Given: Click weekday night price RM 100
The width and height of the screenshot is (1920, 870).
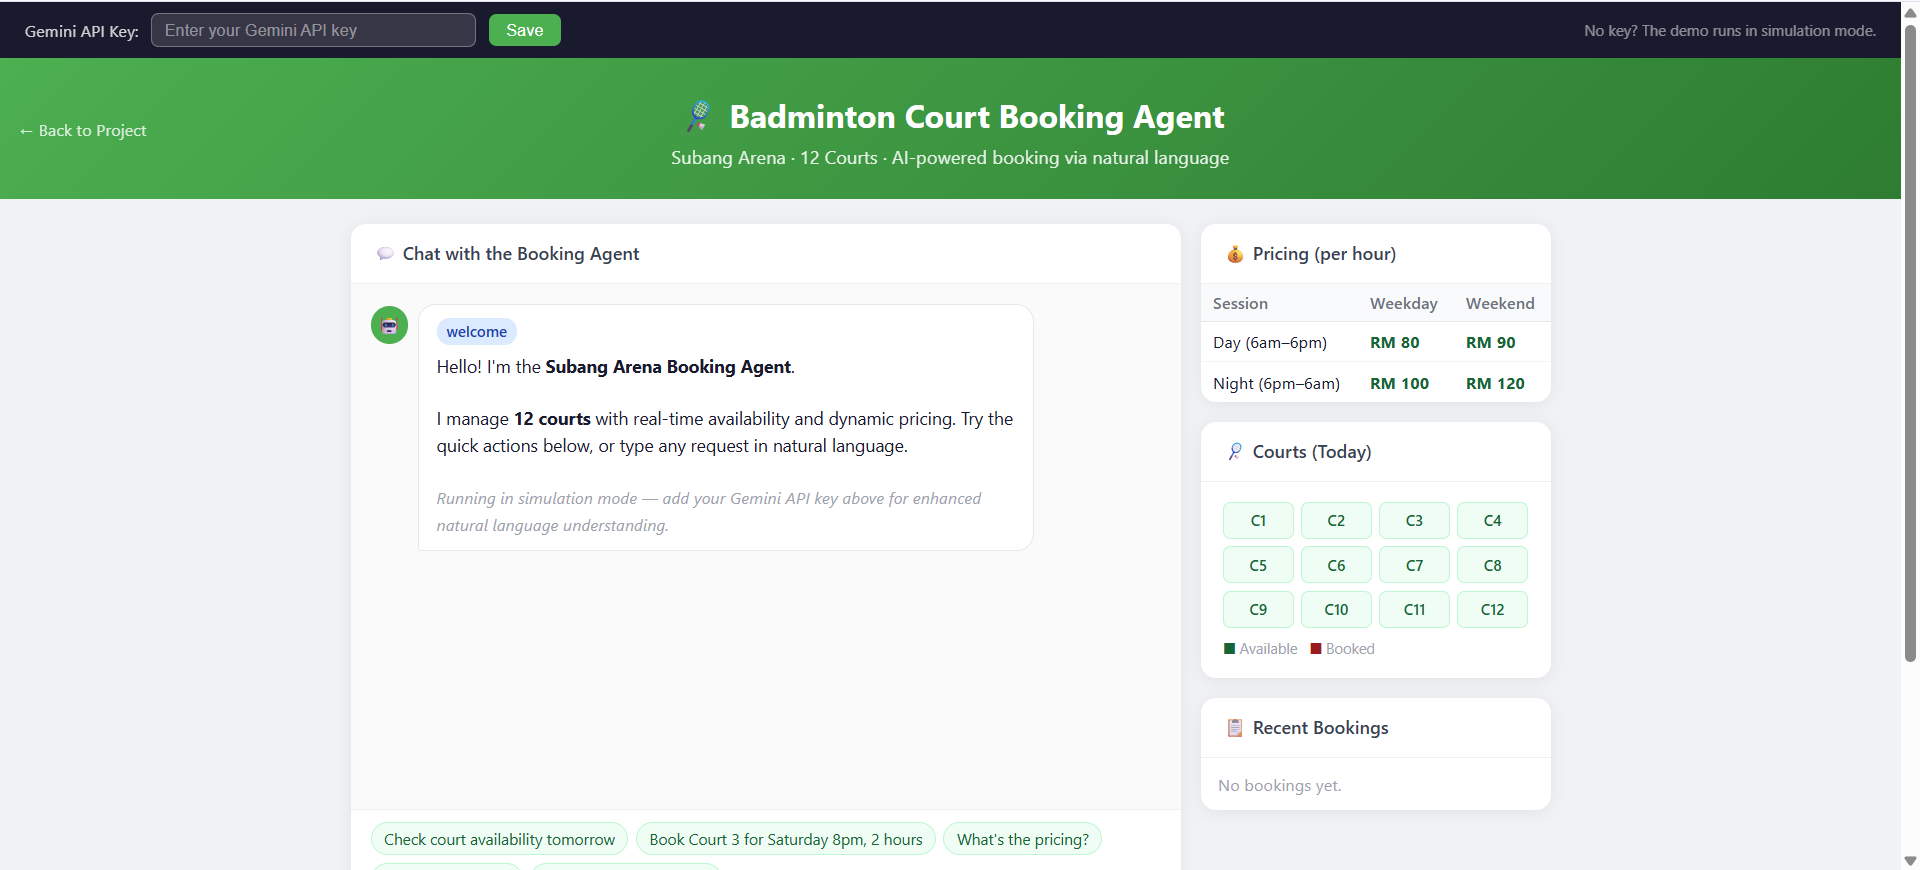Looking at the screenshot, I should [x=1399, y=383].
